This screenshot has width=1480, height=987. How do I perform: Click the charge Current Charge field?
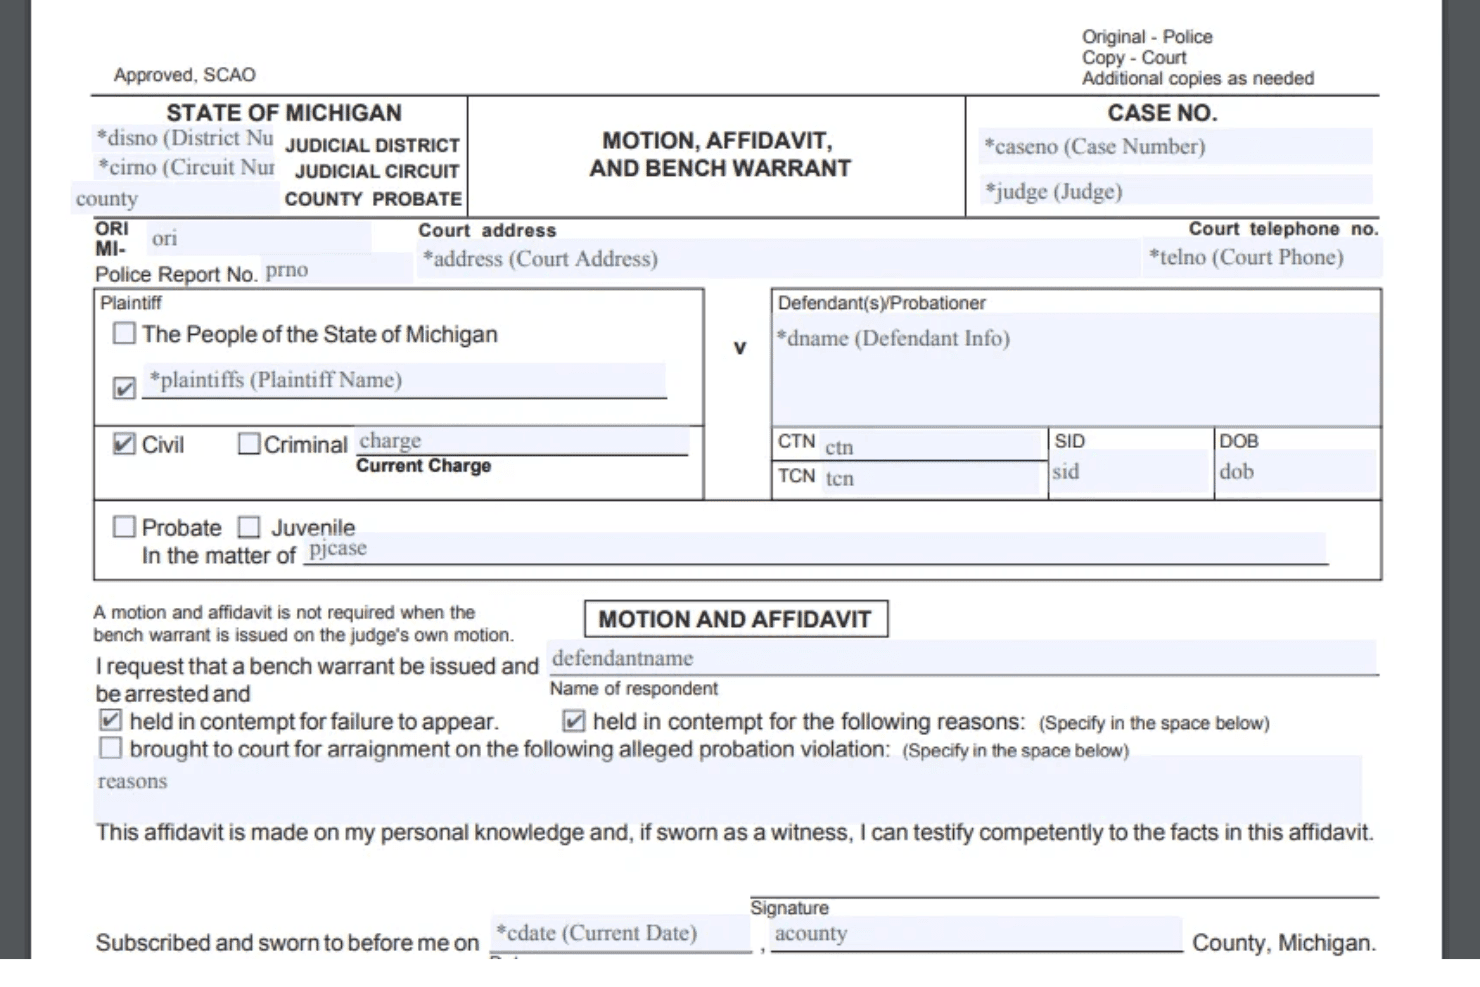point(522,441)
